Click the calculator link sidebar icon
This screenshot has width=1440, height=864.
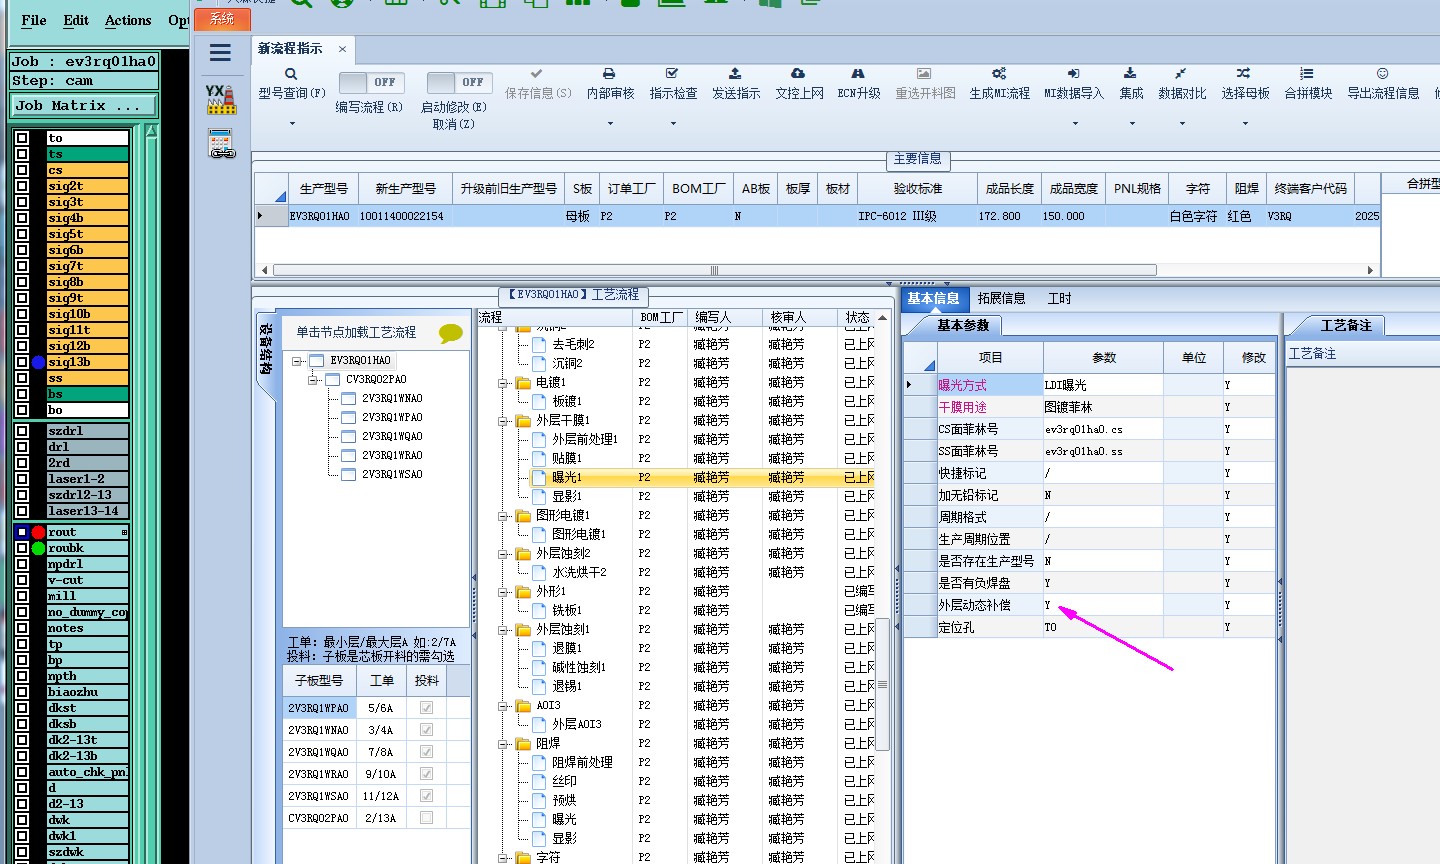pos(221,144)
